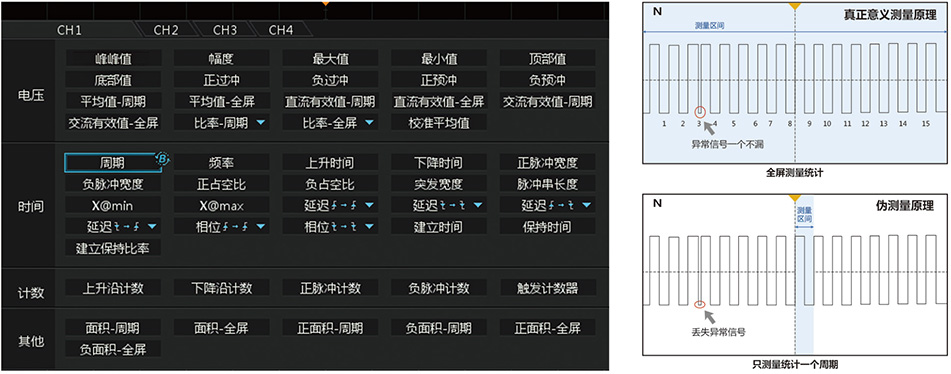Select 平均值-全屏 measurement
Viewport: 951px width, 374px height.
pos(222,101)
